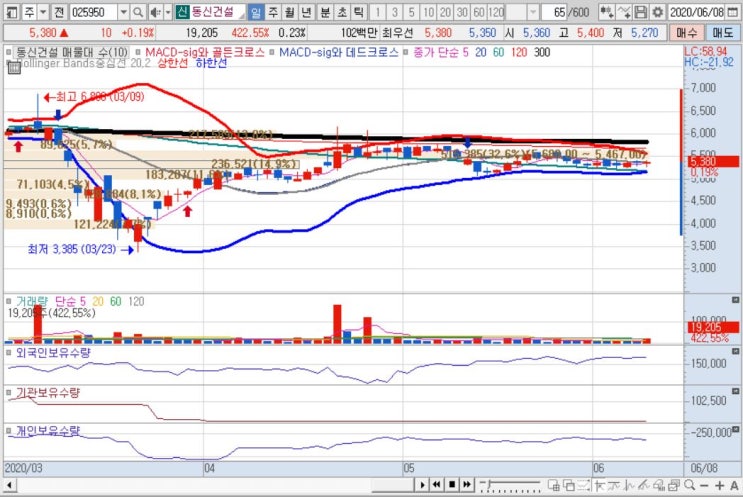The width and height of the screenshot is (743, 497).
Task: Select the 분 minute chart tab
Action: coord(325,12)
